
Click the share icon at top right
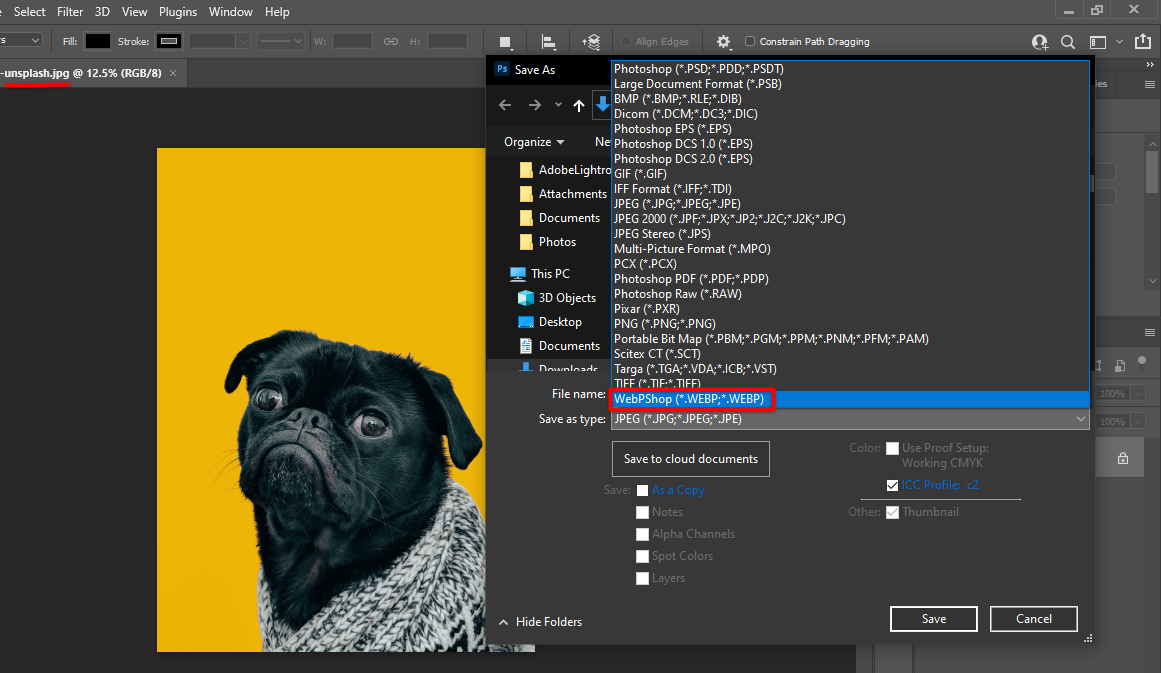coord(1143,42)
